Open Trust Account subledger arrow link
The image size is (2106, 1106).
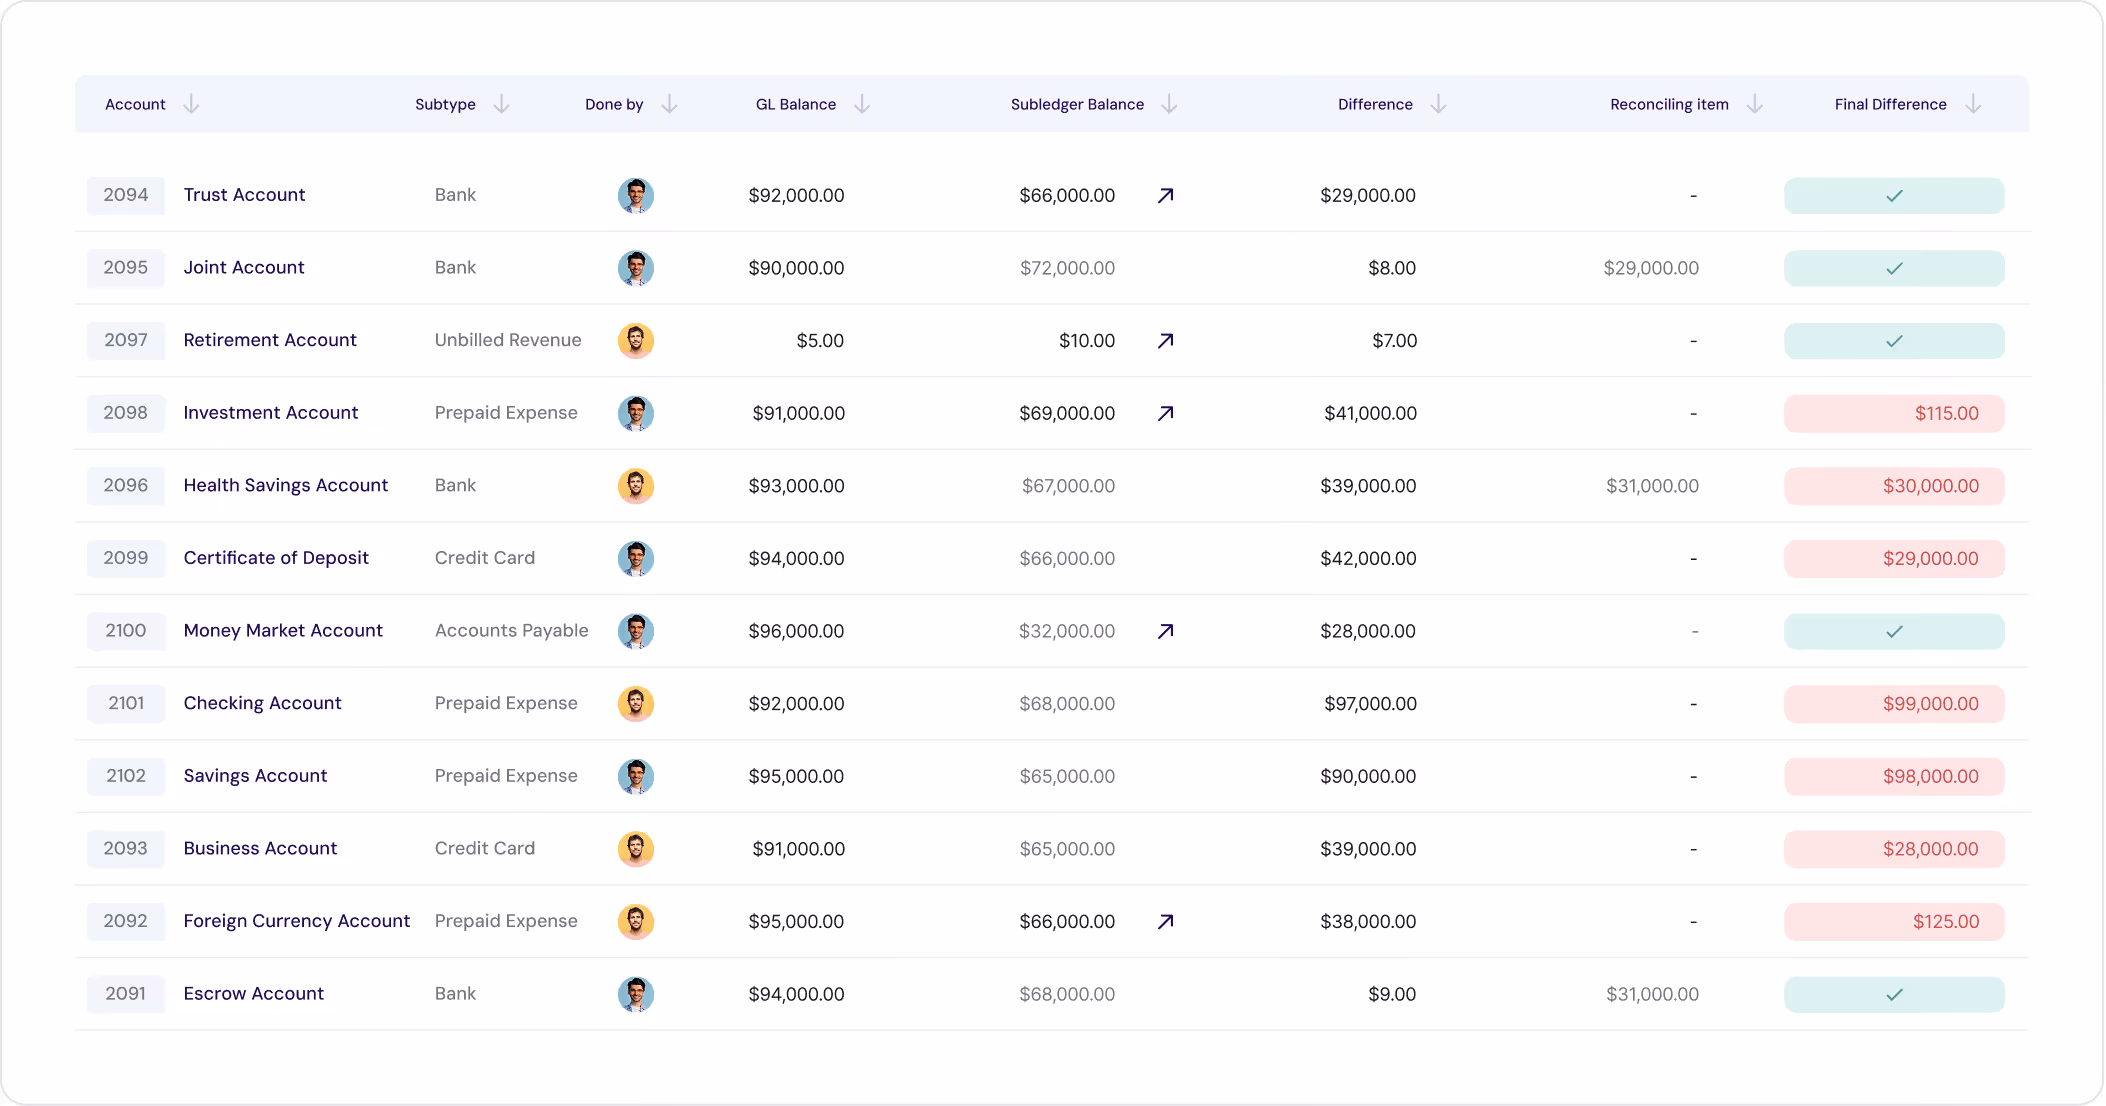pyautogui.click(x=1165, y=196)
